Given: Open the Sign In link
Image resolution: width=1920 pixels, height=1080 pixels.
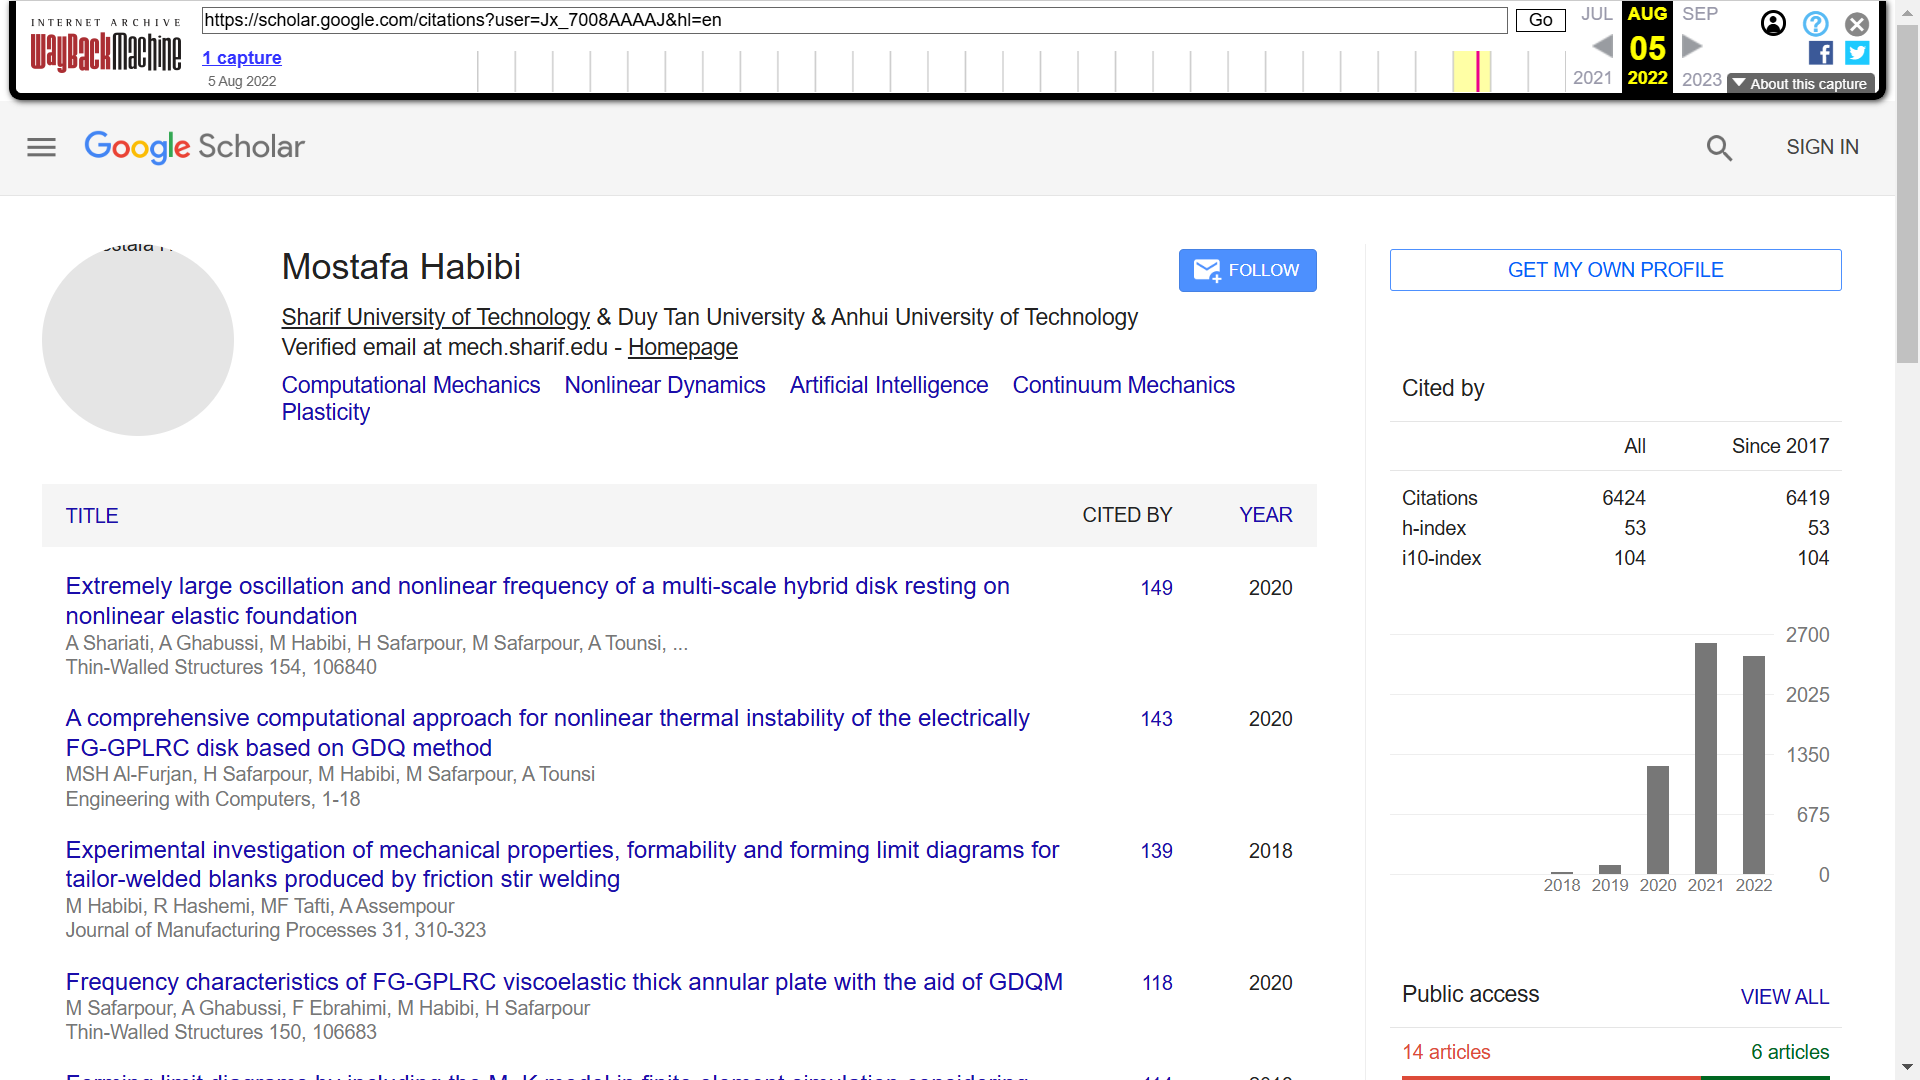Looking at the screenshot, I should (1822, 147).
